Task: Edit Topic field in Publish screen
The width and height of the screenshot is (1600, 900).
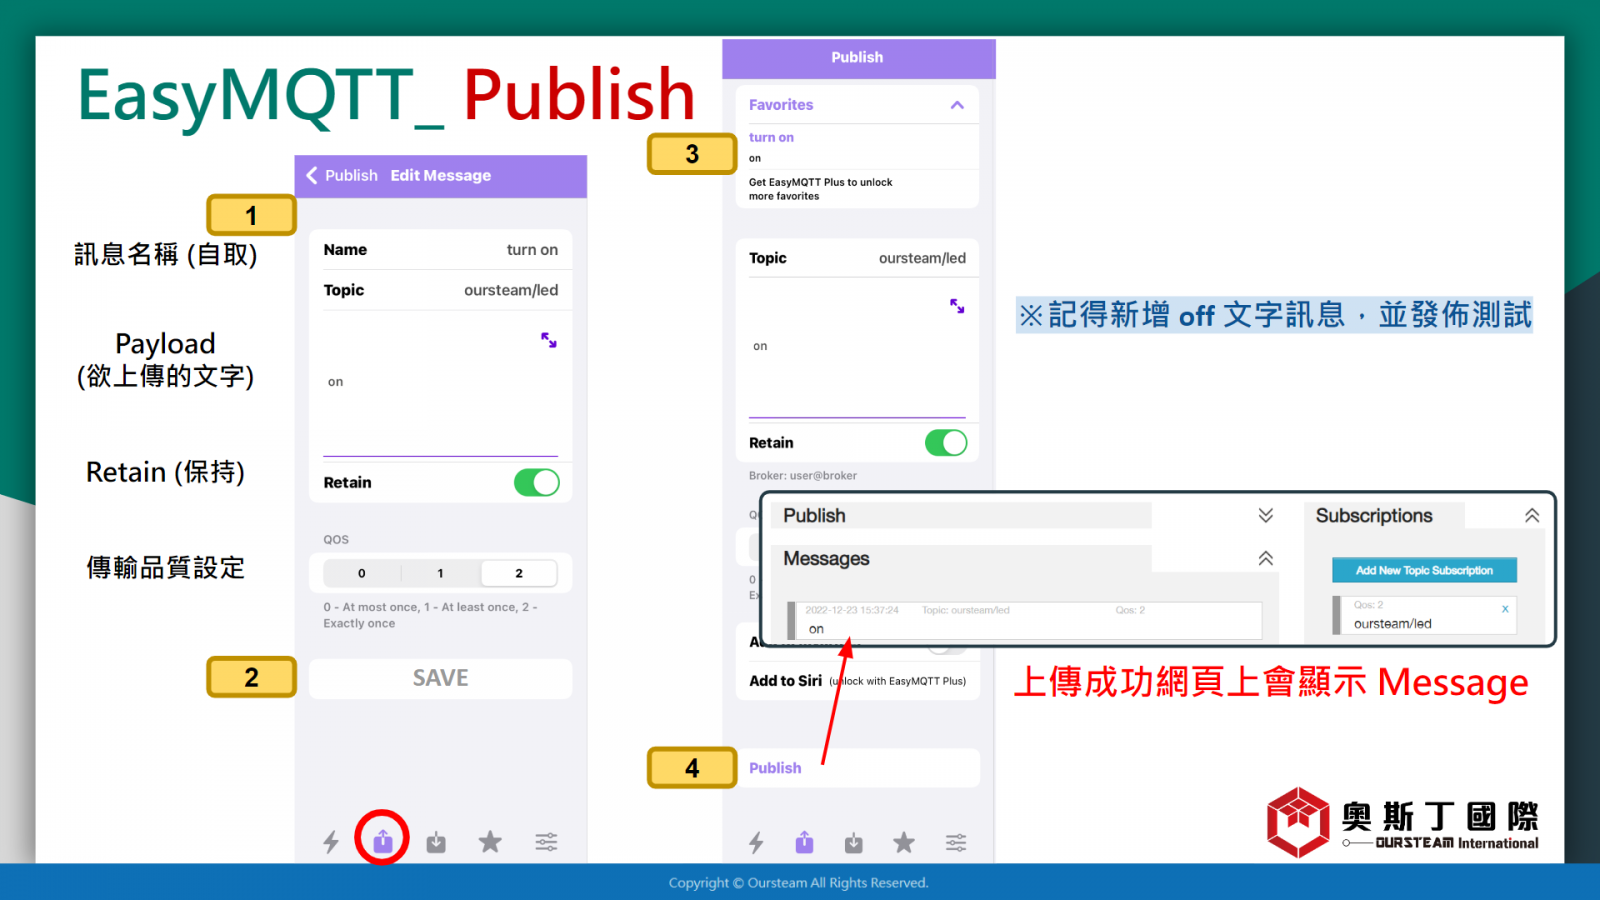Action: click(857, 258)
